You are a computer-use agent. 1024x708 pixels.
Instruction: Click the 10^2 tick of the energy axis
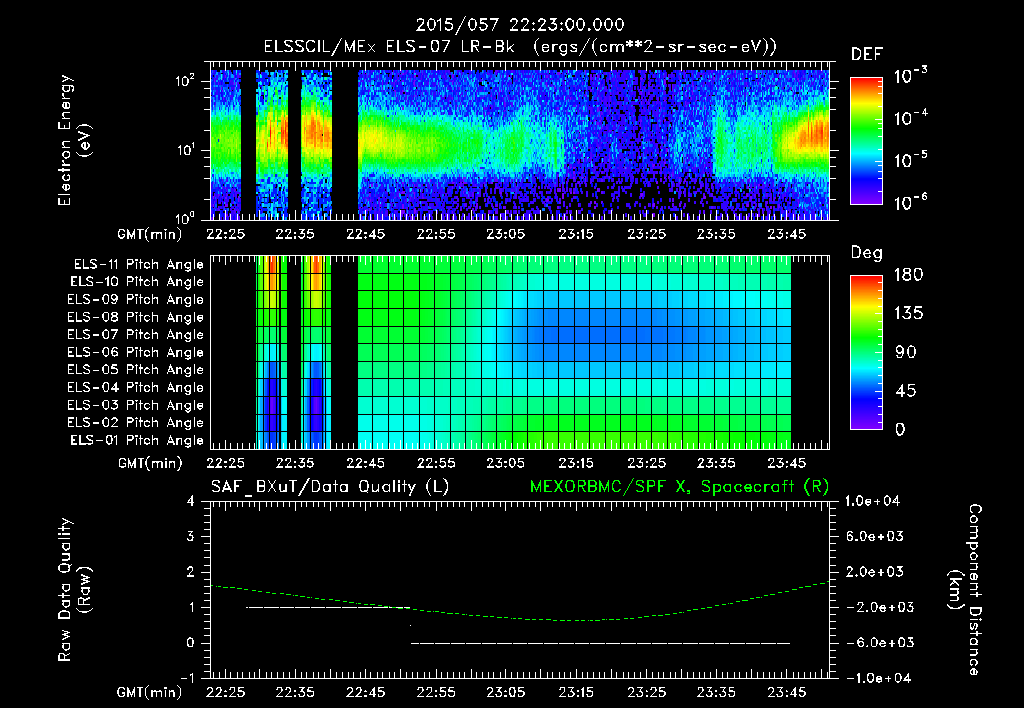[x=186, y=80]
